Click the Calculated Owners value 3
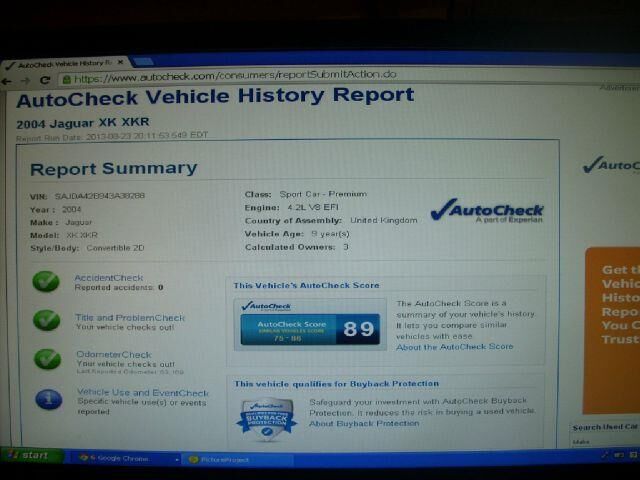Image resolution: width=640 pixels, height=480 pixels. pos(346,247)
